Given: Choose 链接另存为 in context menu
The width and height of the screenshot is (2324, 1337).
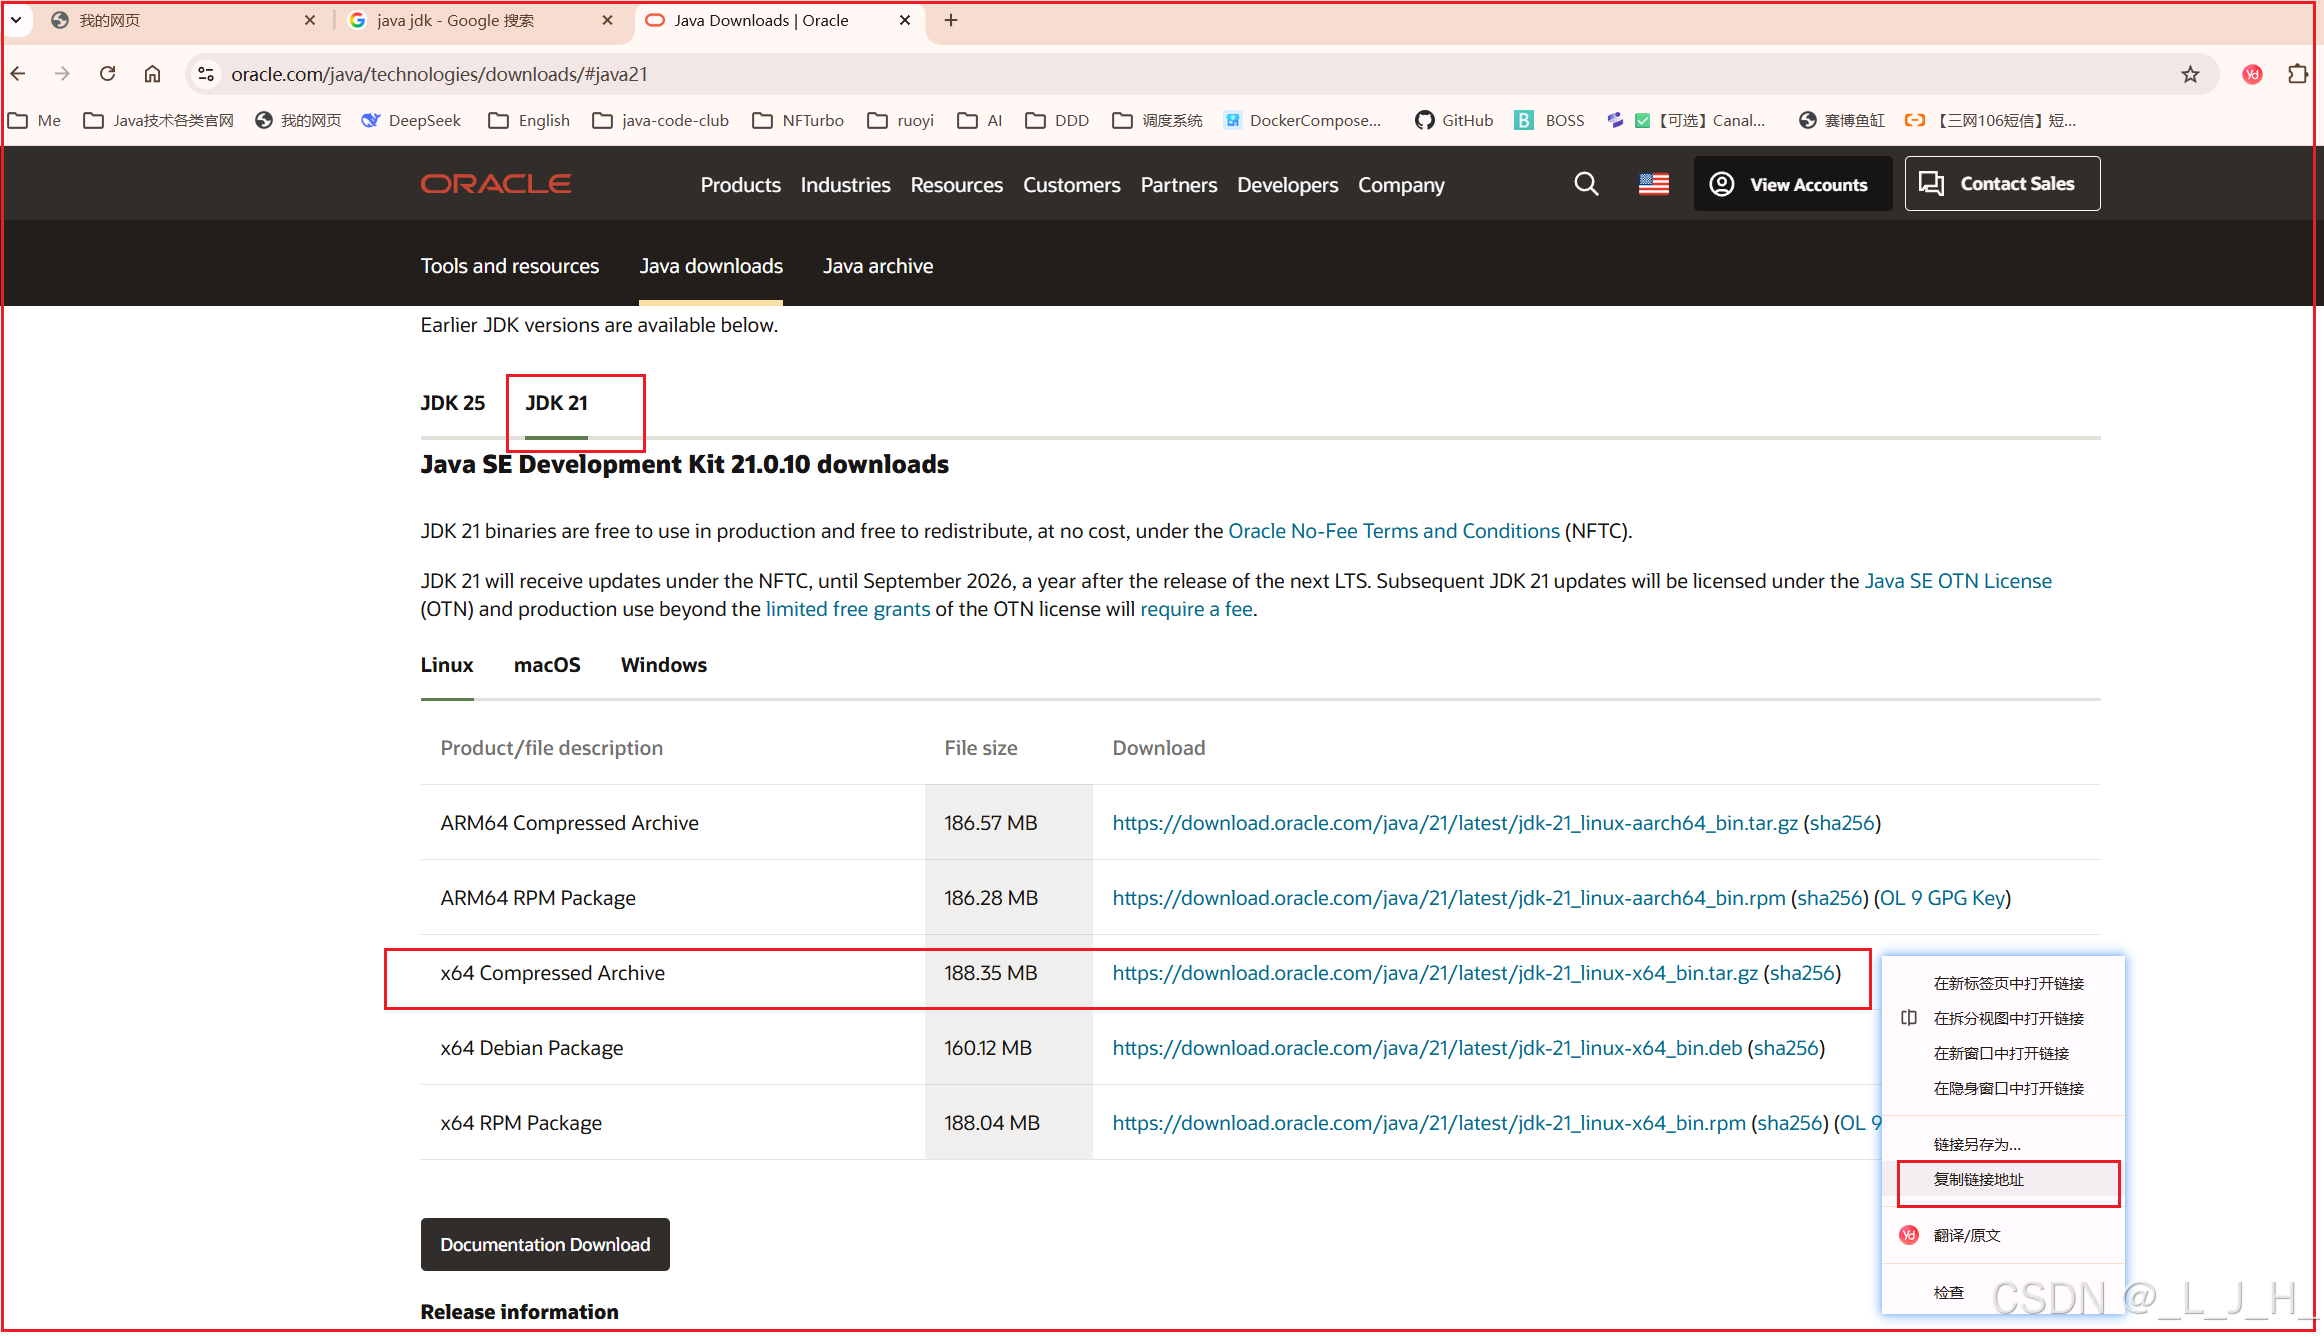Looking at the screenshot, I should pos(1976,1145).
